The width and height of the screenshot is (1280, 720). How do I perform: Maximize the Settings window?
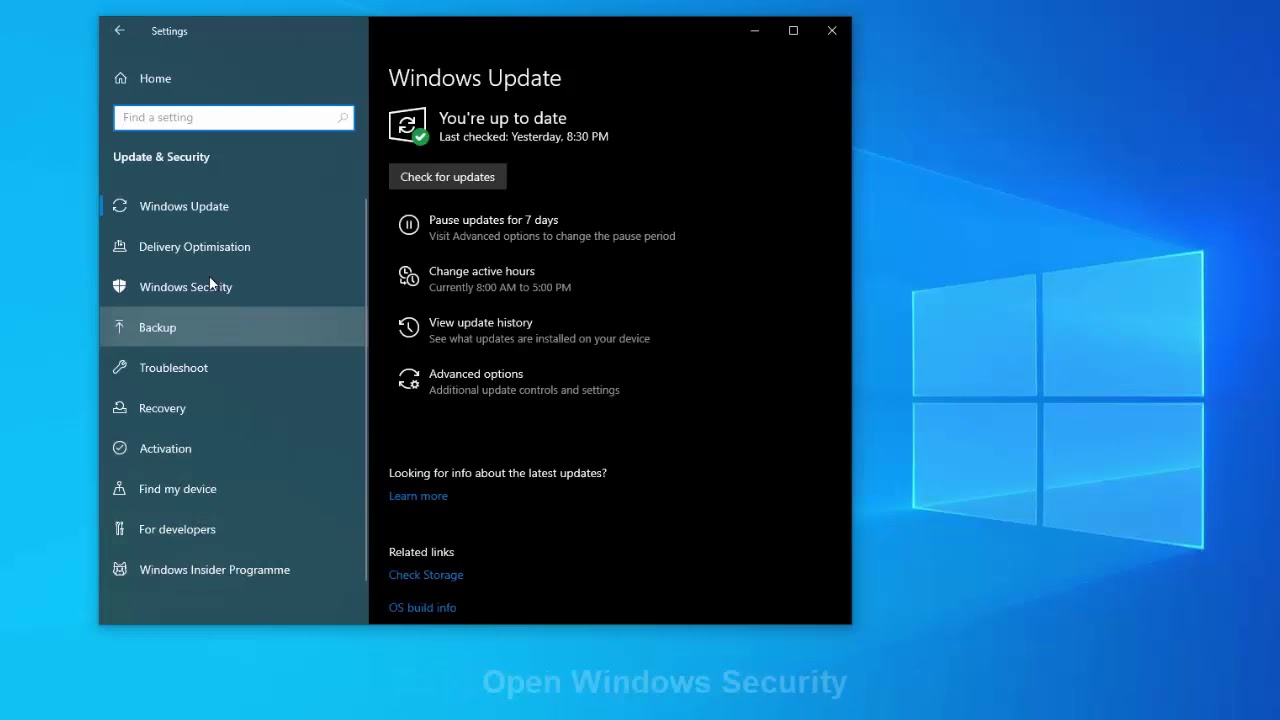793,31
